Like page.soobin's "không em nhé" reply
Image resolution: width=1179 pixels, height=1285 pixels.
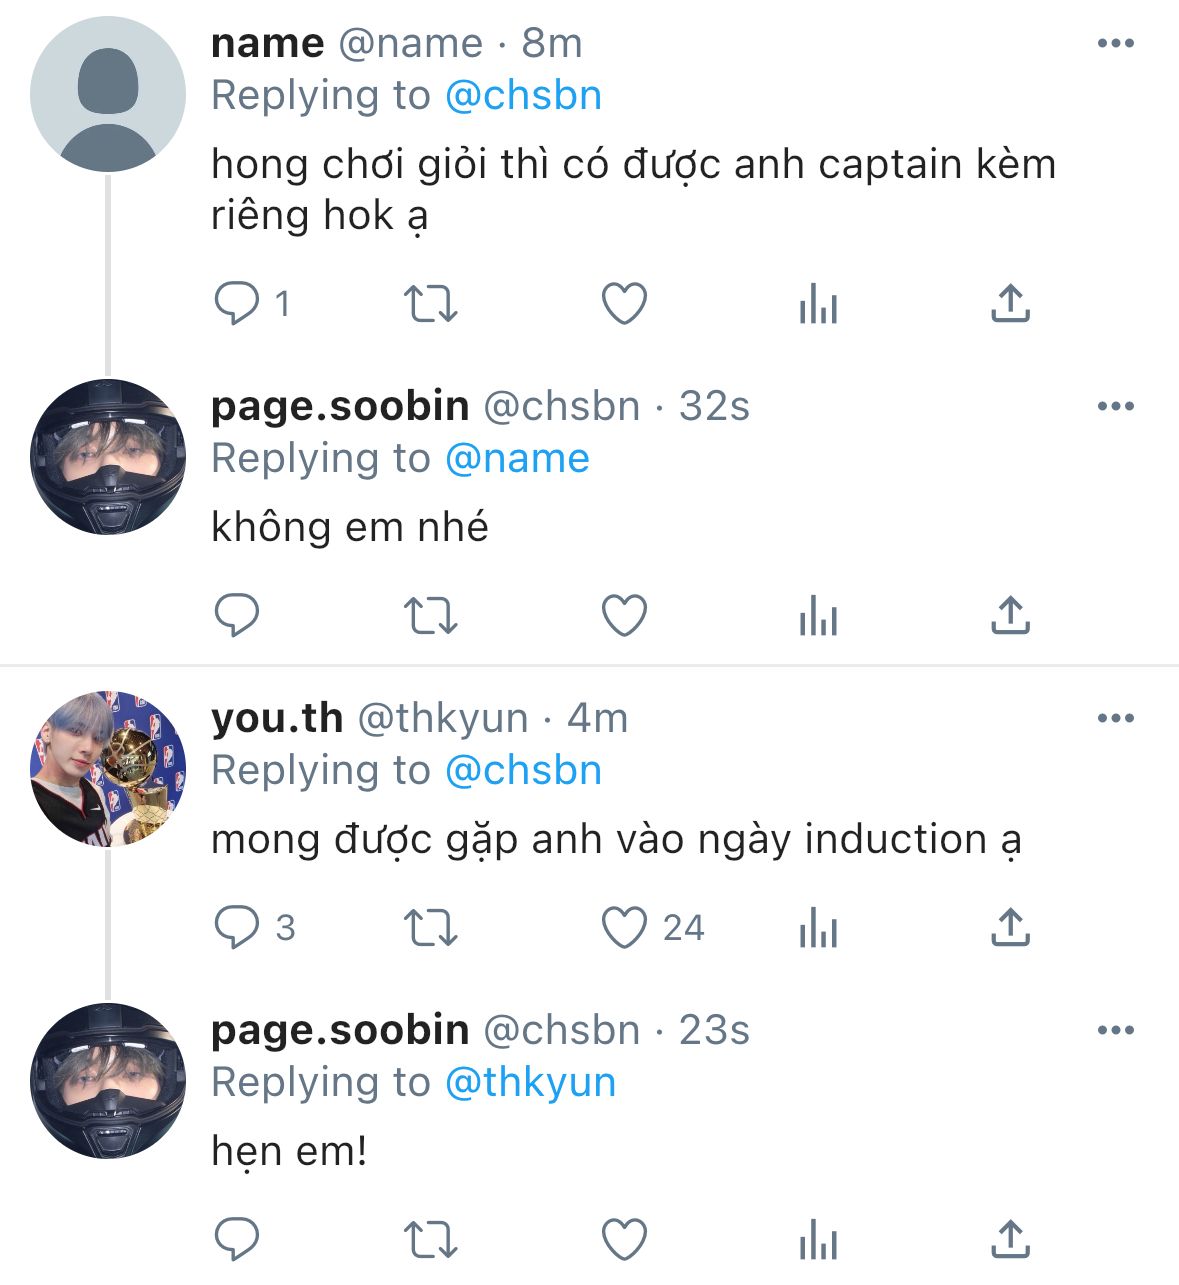(x=624, y=615)
